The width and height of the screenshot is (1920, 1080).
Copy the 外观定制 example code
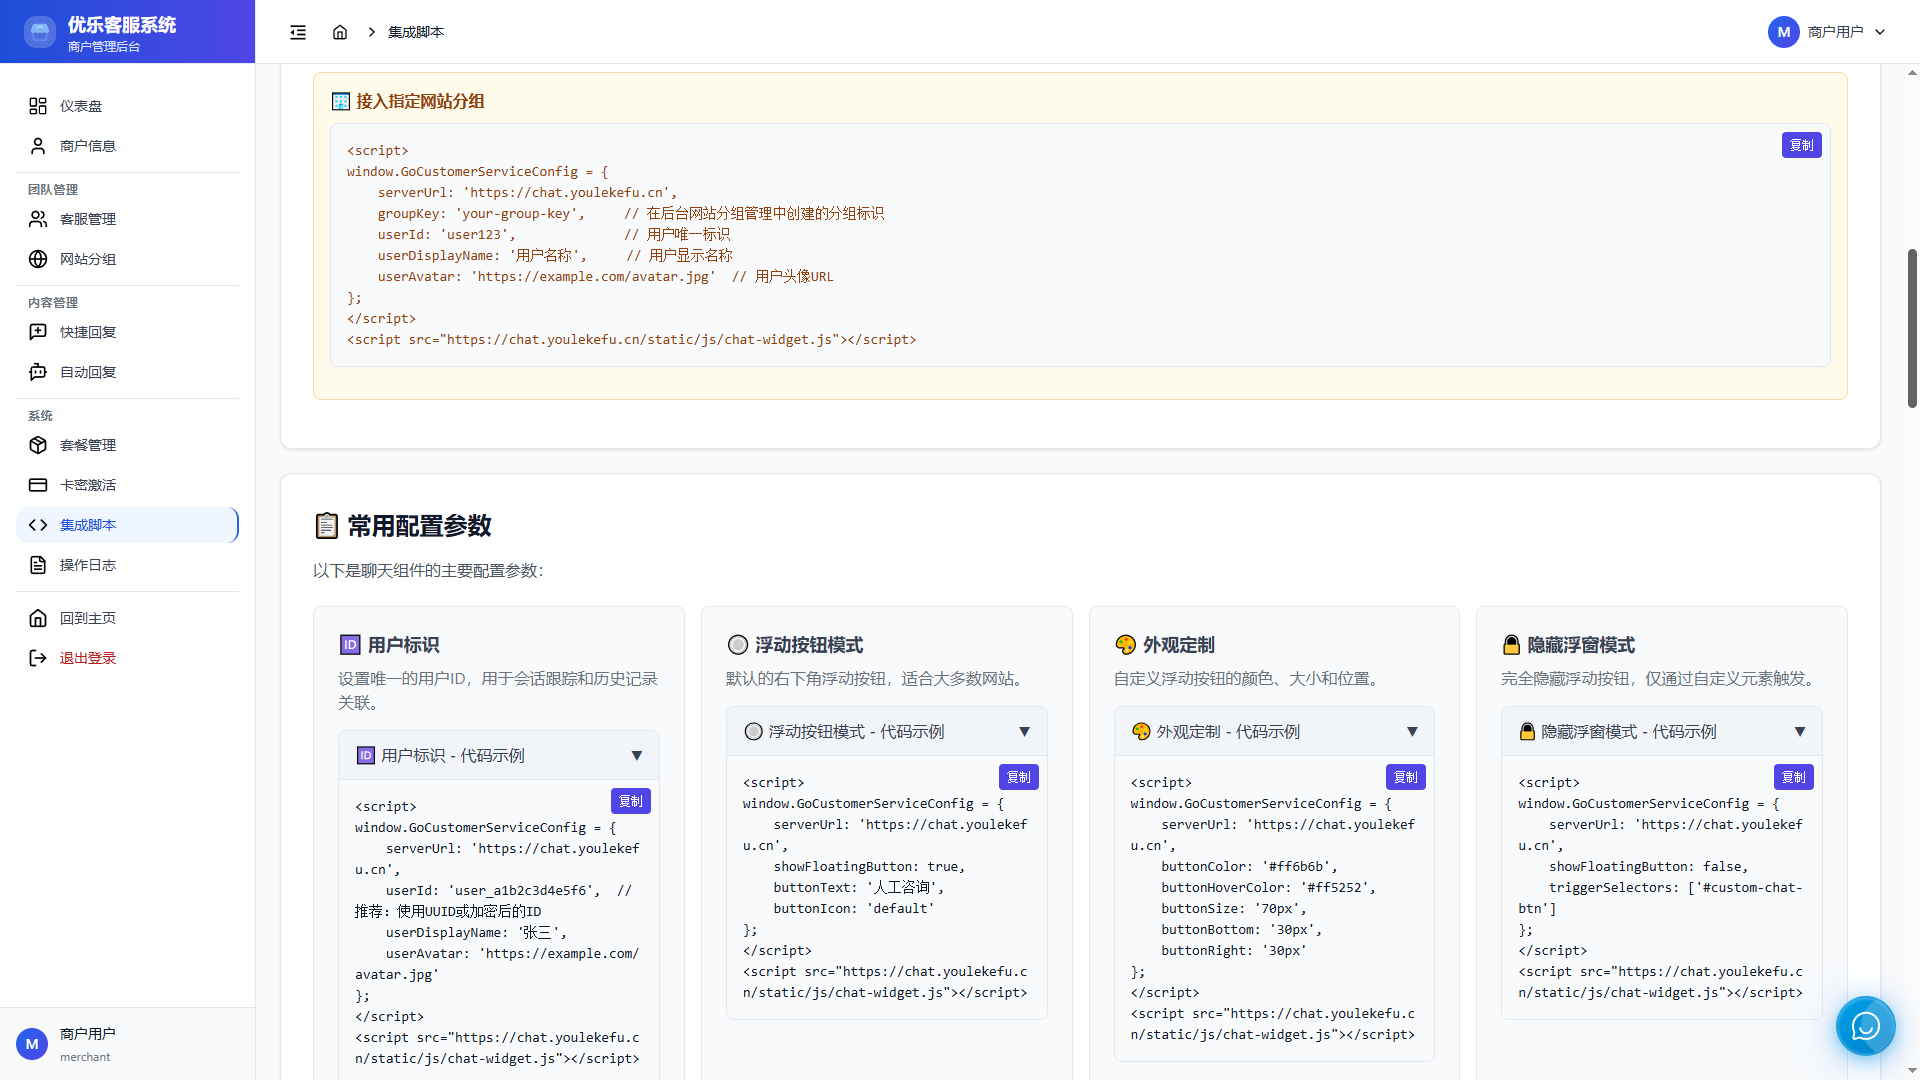point(1405,777)
